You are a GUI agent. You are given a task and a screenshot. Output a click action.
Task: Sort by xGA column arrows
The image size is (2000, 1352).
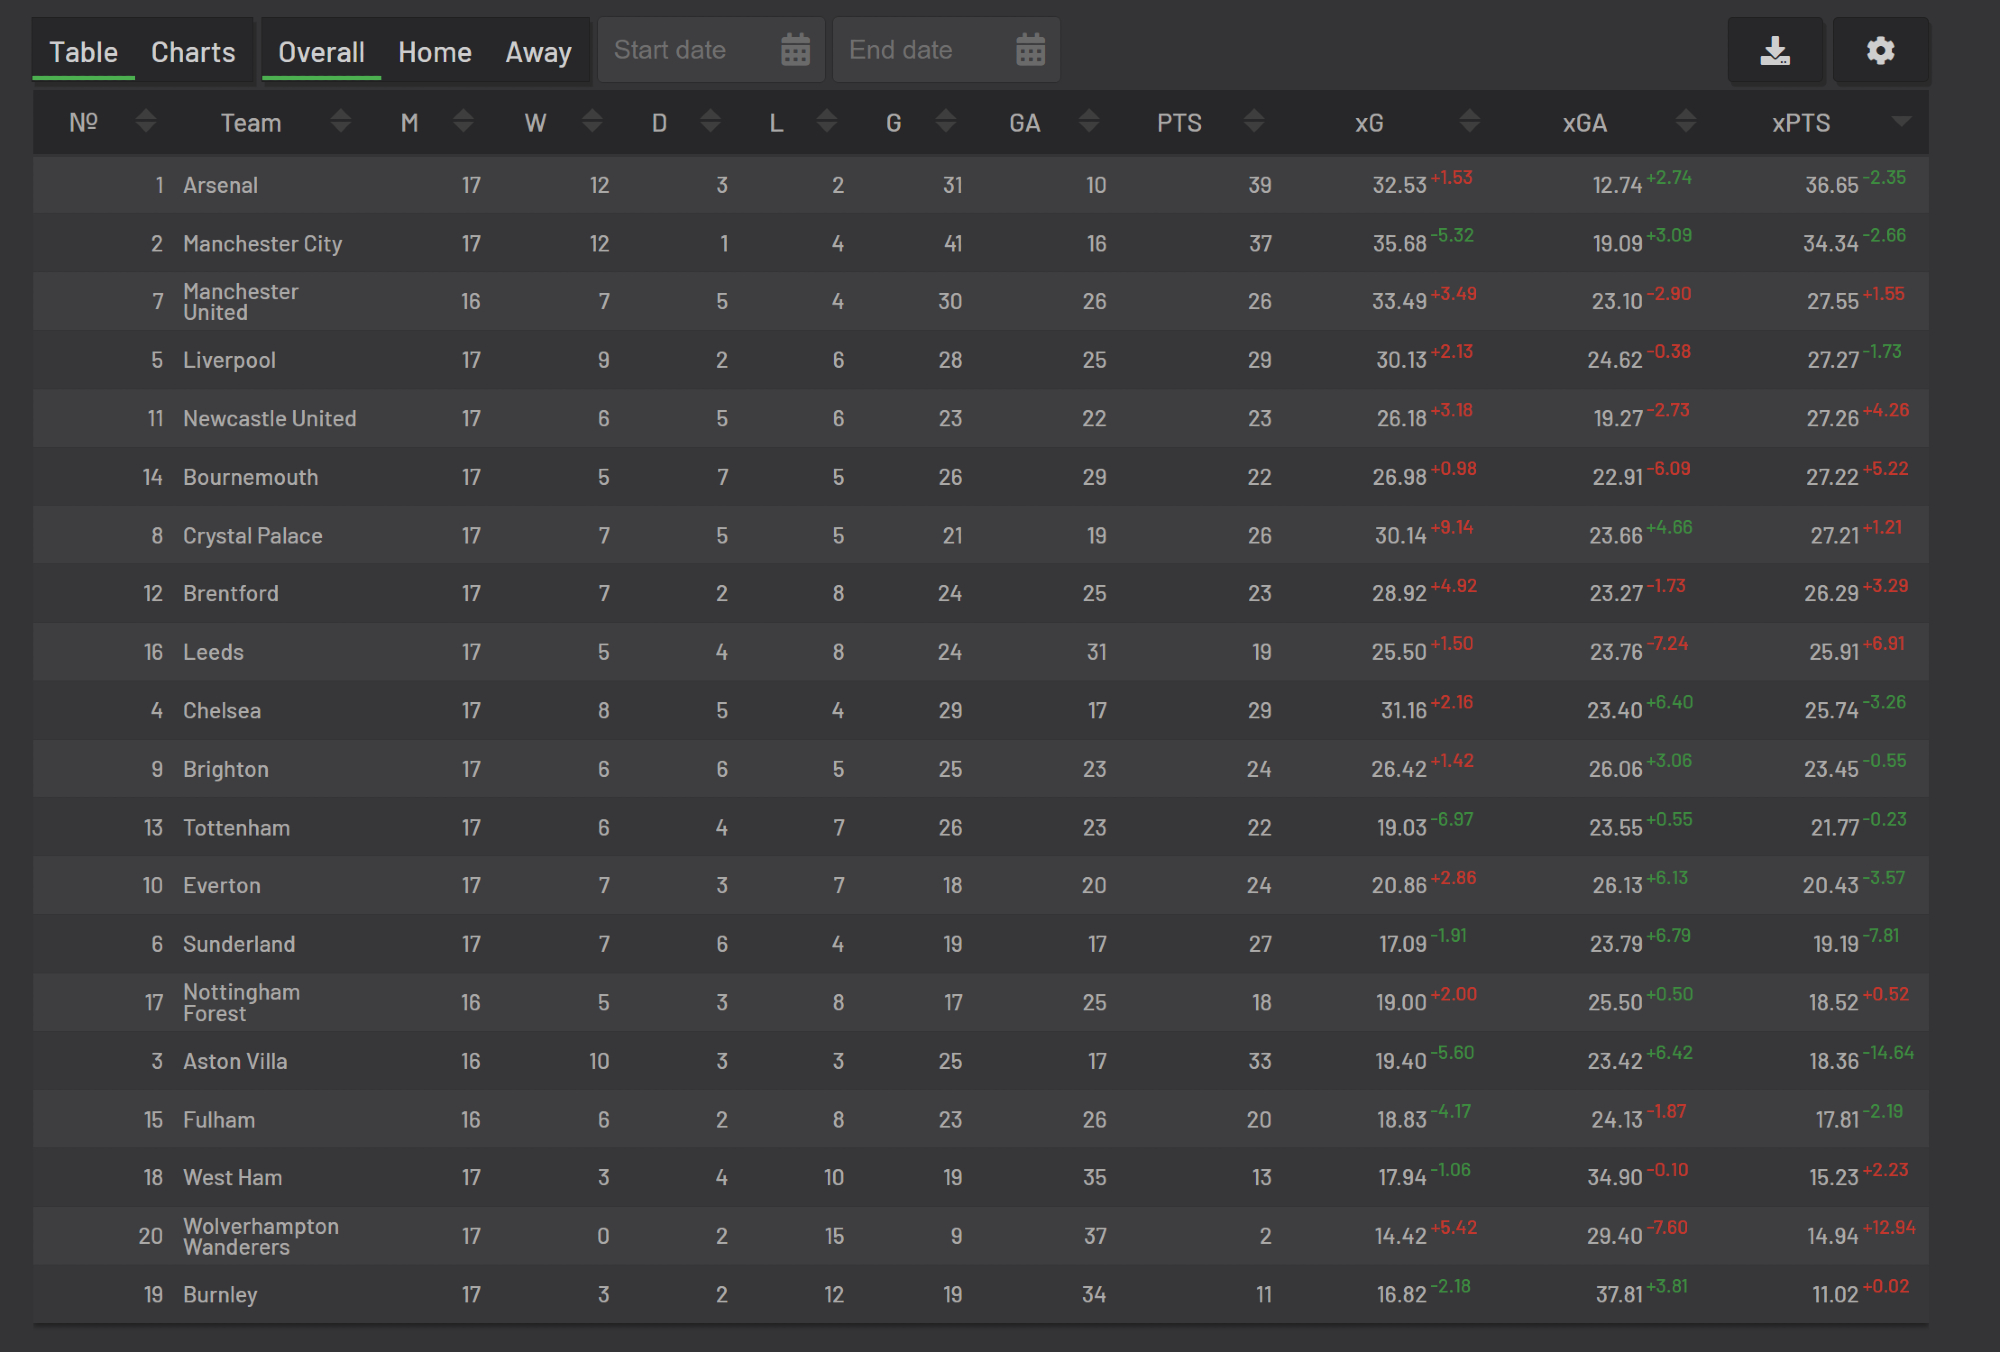click(1685, 122)
